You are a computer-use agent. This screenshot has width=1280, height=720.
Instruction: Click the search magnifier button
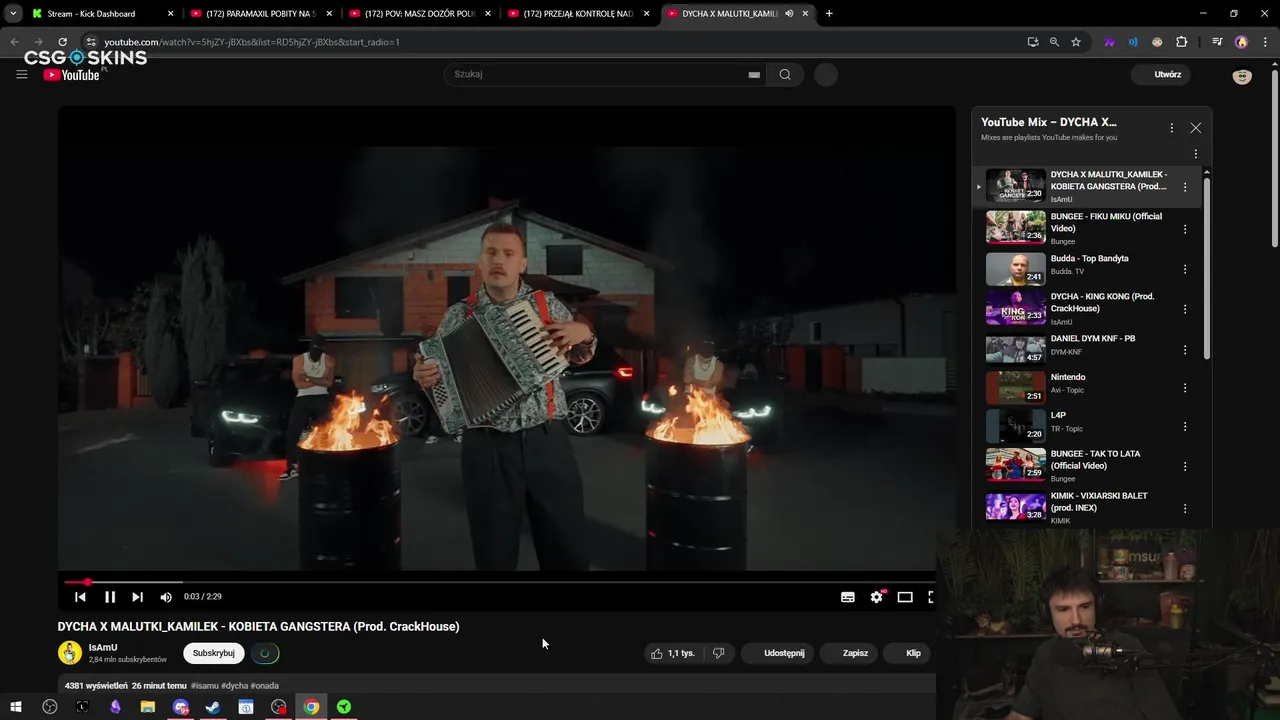click(x=785, y=74)
